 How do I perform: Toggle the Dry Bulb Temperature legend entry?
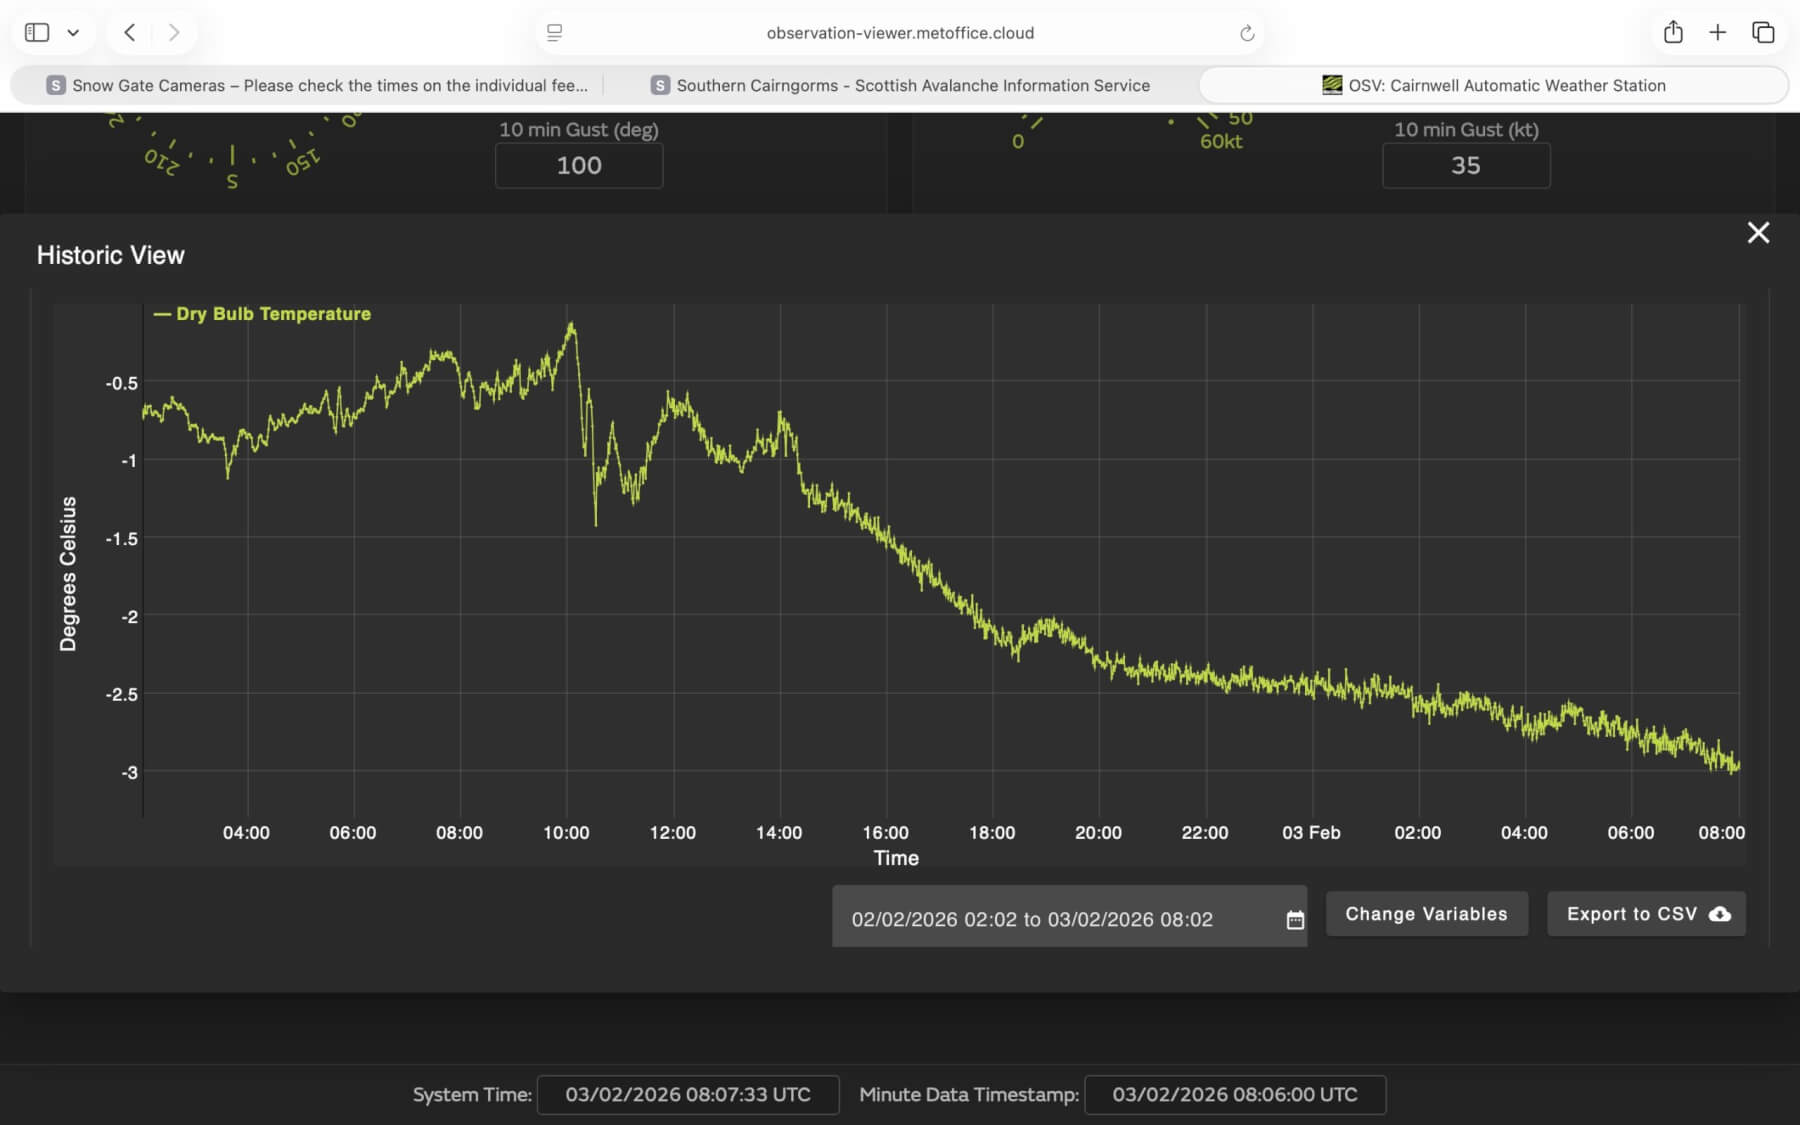click(x=262, y=314)
